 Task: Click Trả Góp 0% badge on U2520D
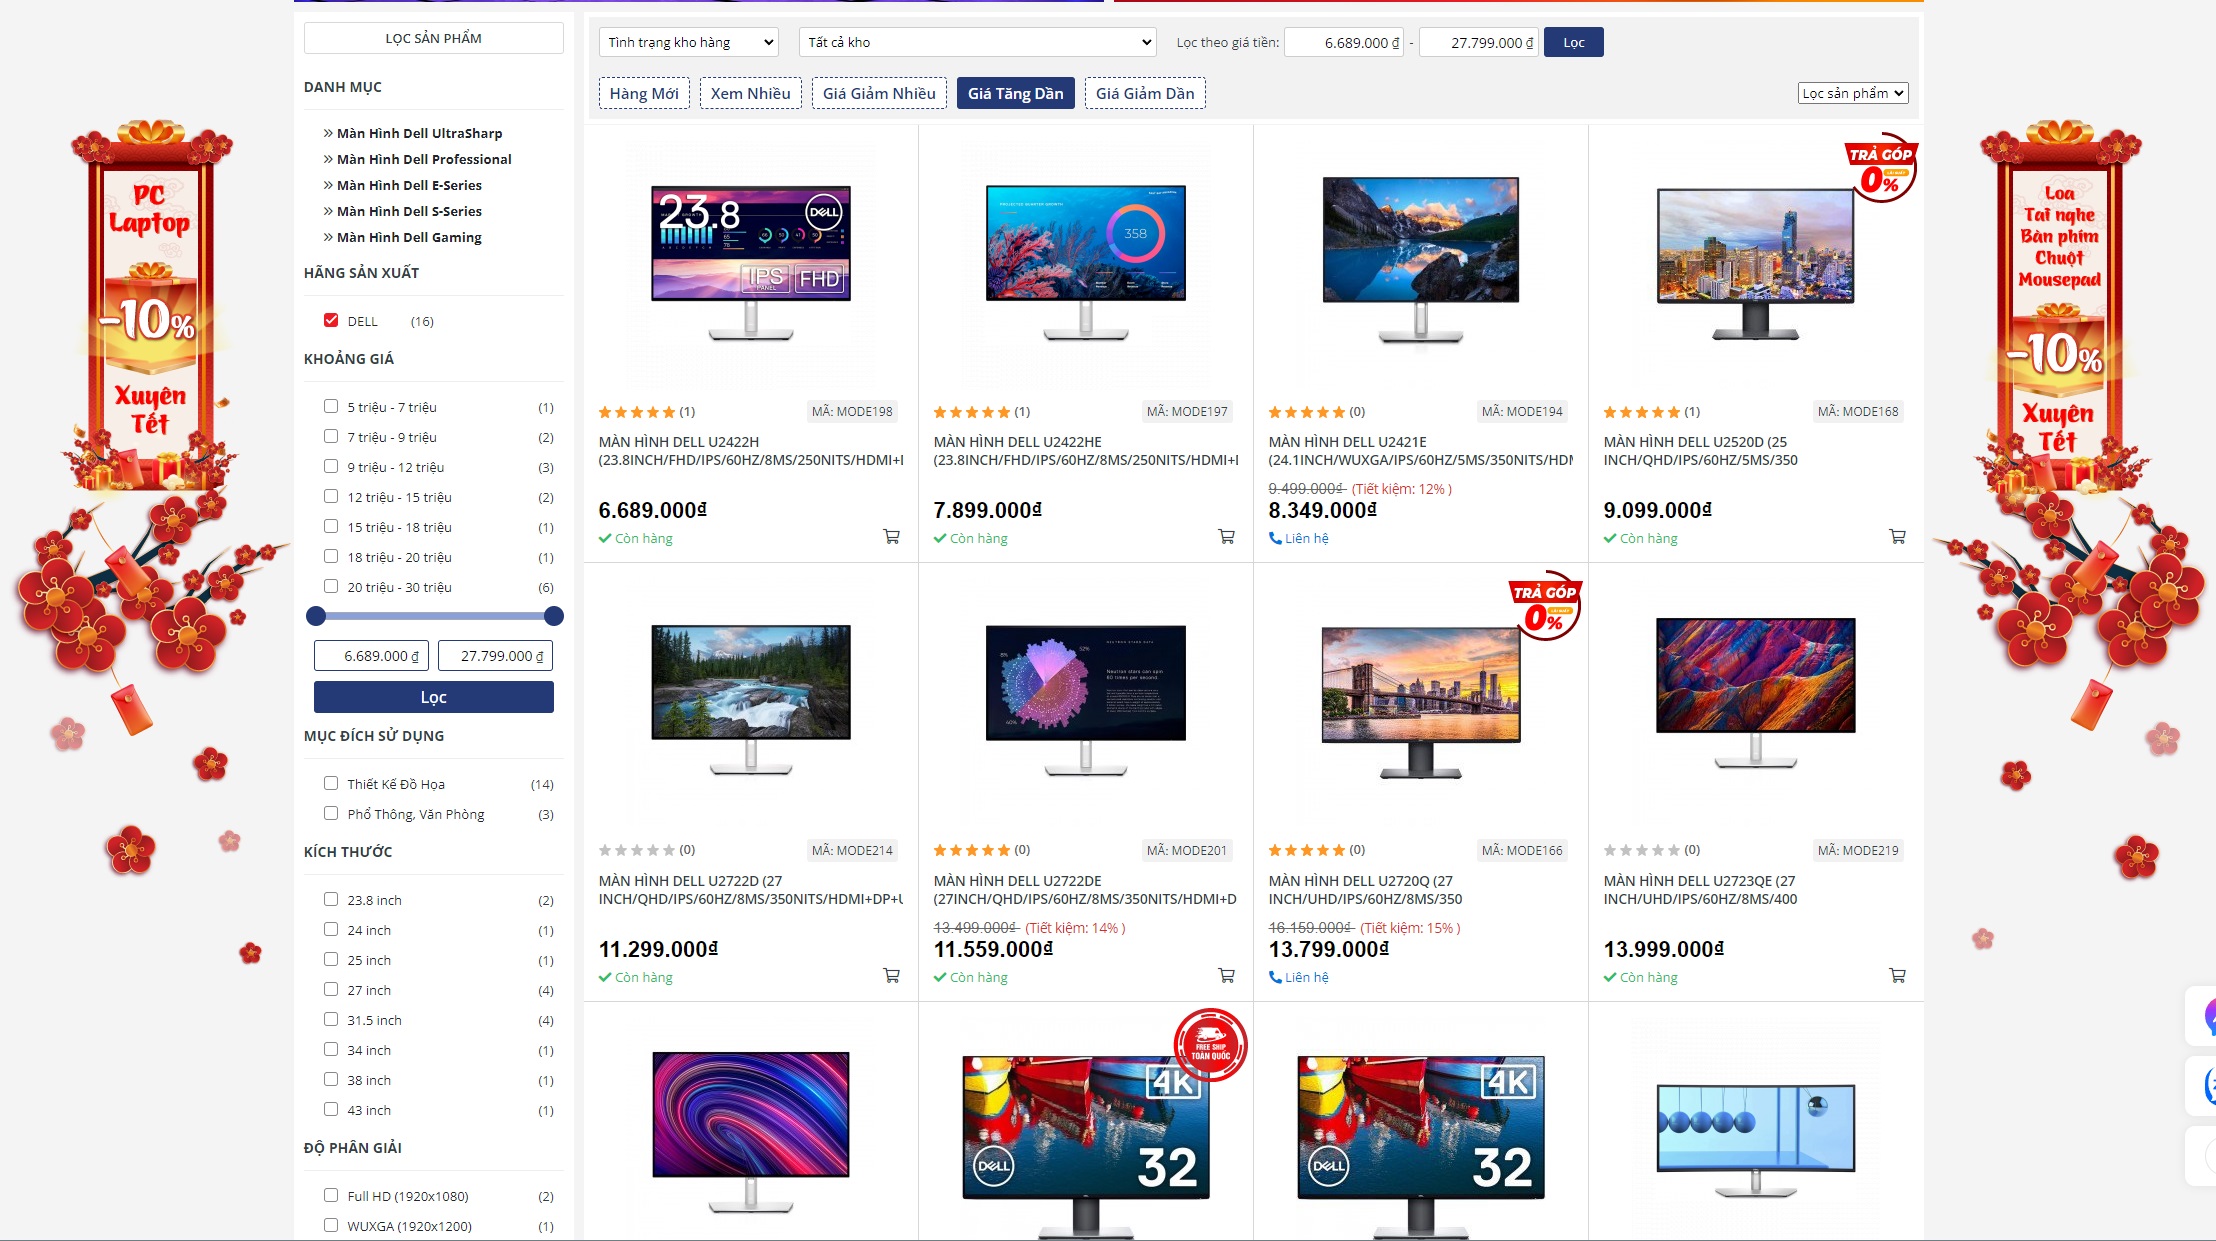(1880, 168)
